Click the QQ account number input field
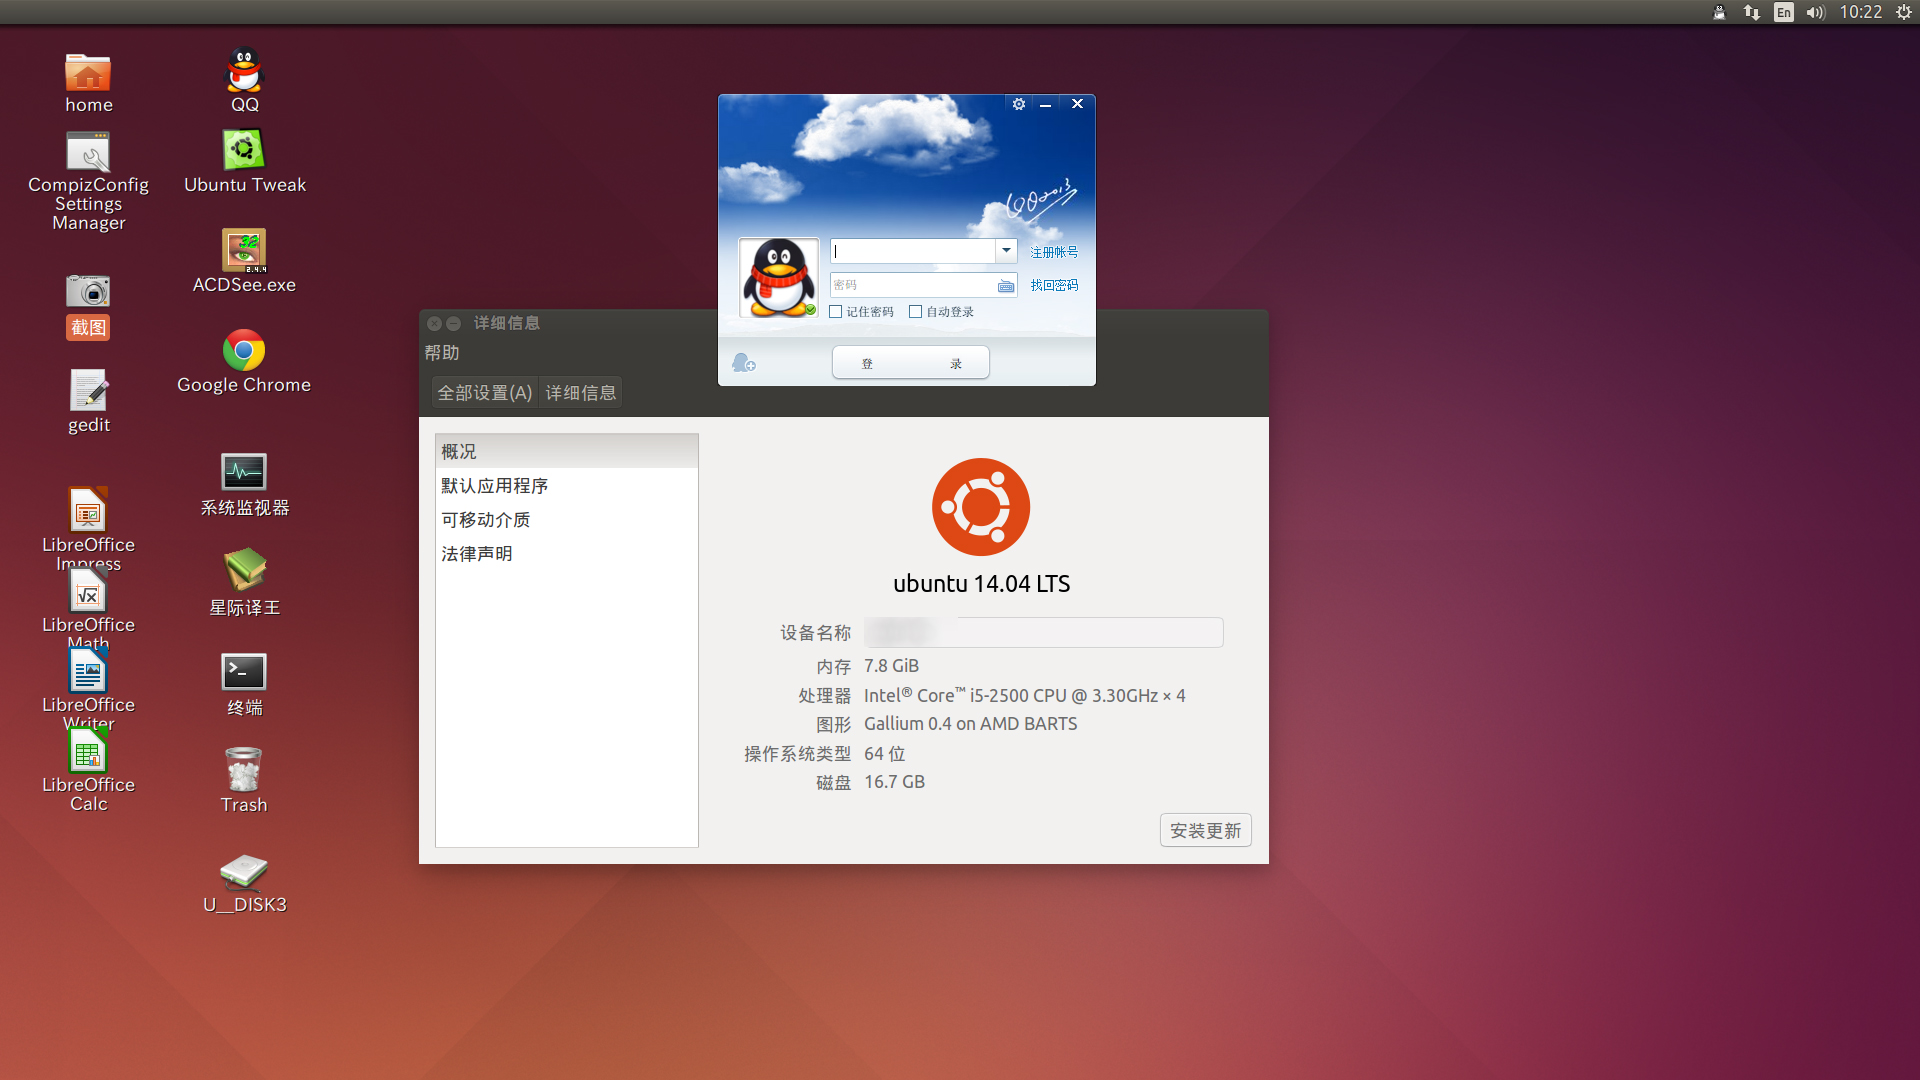Screen dimensions: 1920x1080 tap(913, 251)
